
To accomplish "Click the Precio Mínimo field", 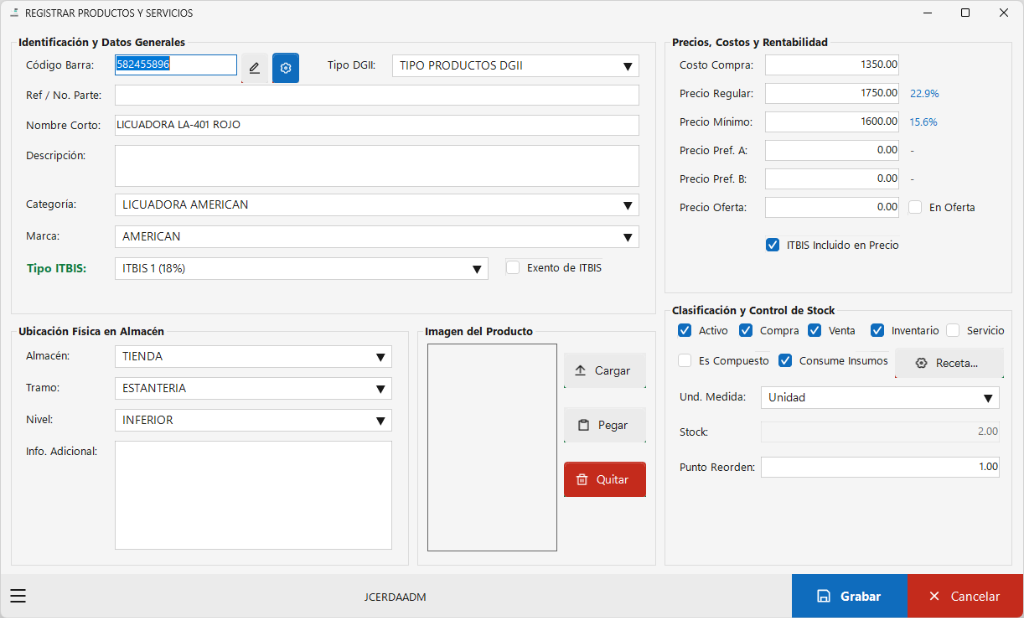I will coord(832,122).
